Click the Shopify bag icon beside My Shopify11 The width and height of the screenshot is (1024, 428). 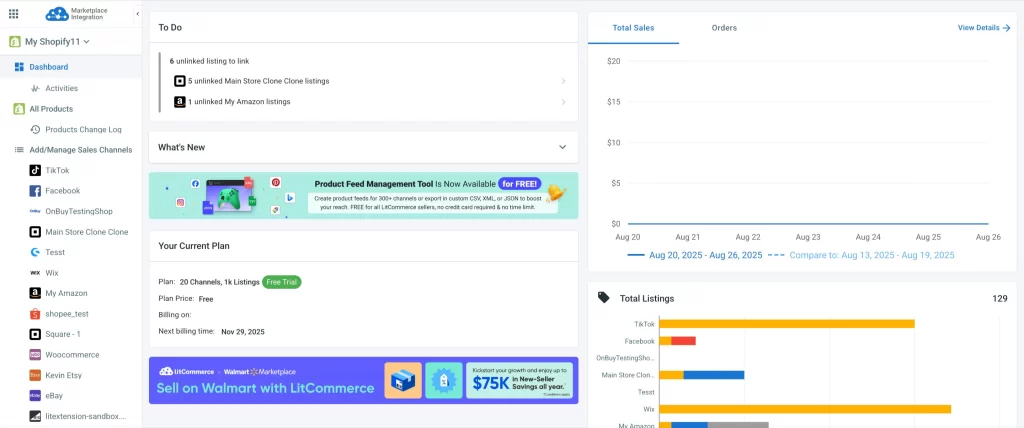click(x=15, y=42)
